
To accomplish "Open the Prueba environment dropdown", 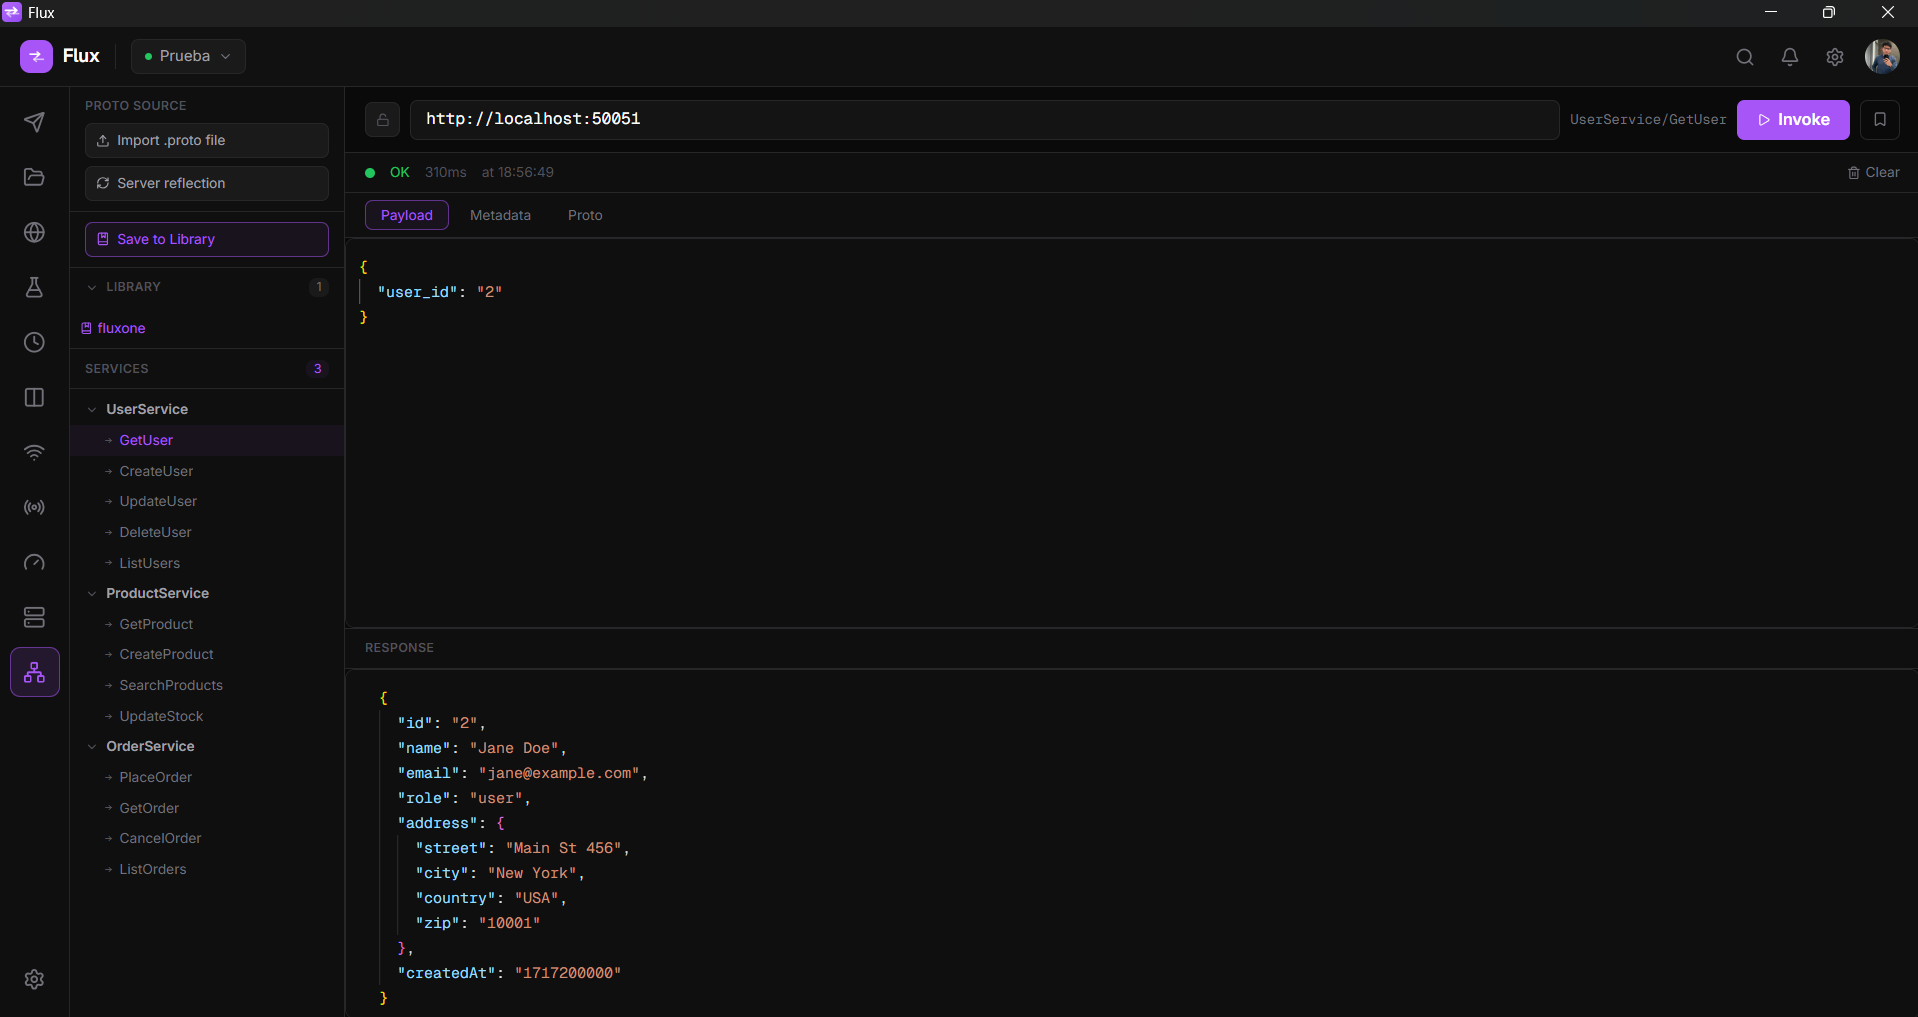I will pyautogui.click(x=188, y=56).
